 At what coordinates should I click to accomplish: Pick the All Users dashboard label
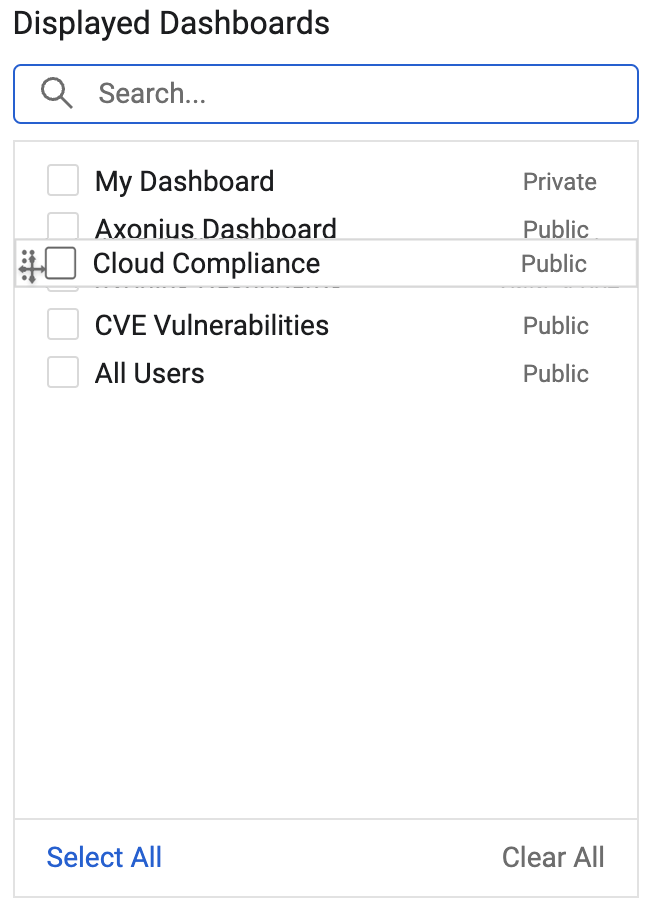(x=149, y=373)
